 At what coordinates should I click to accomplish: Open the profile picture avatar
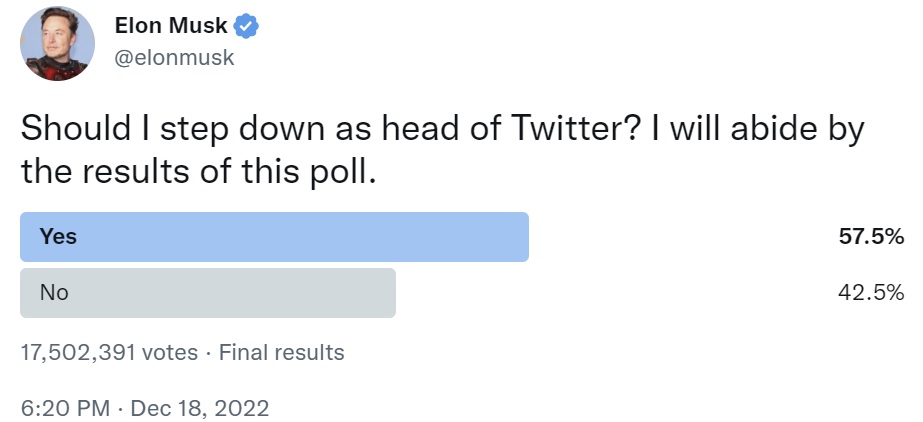tap(57, 42)
